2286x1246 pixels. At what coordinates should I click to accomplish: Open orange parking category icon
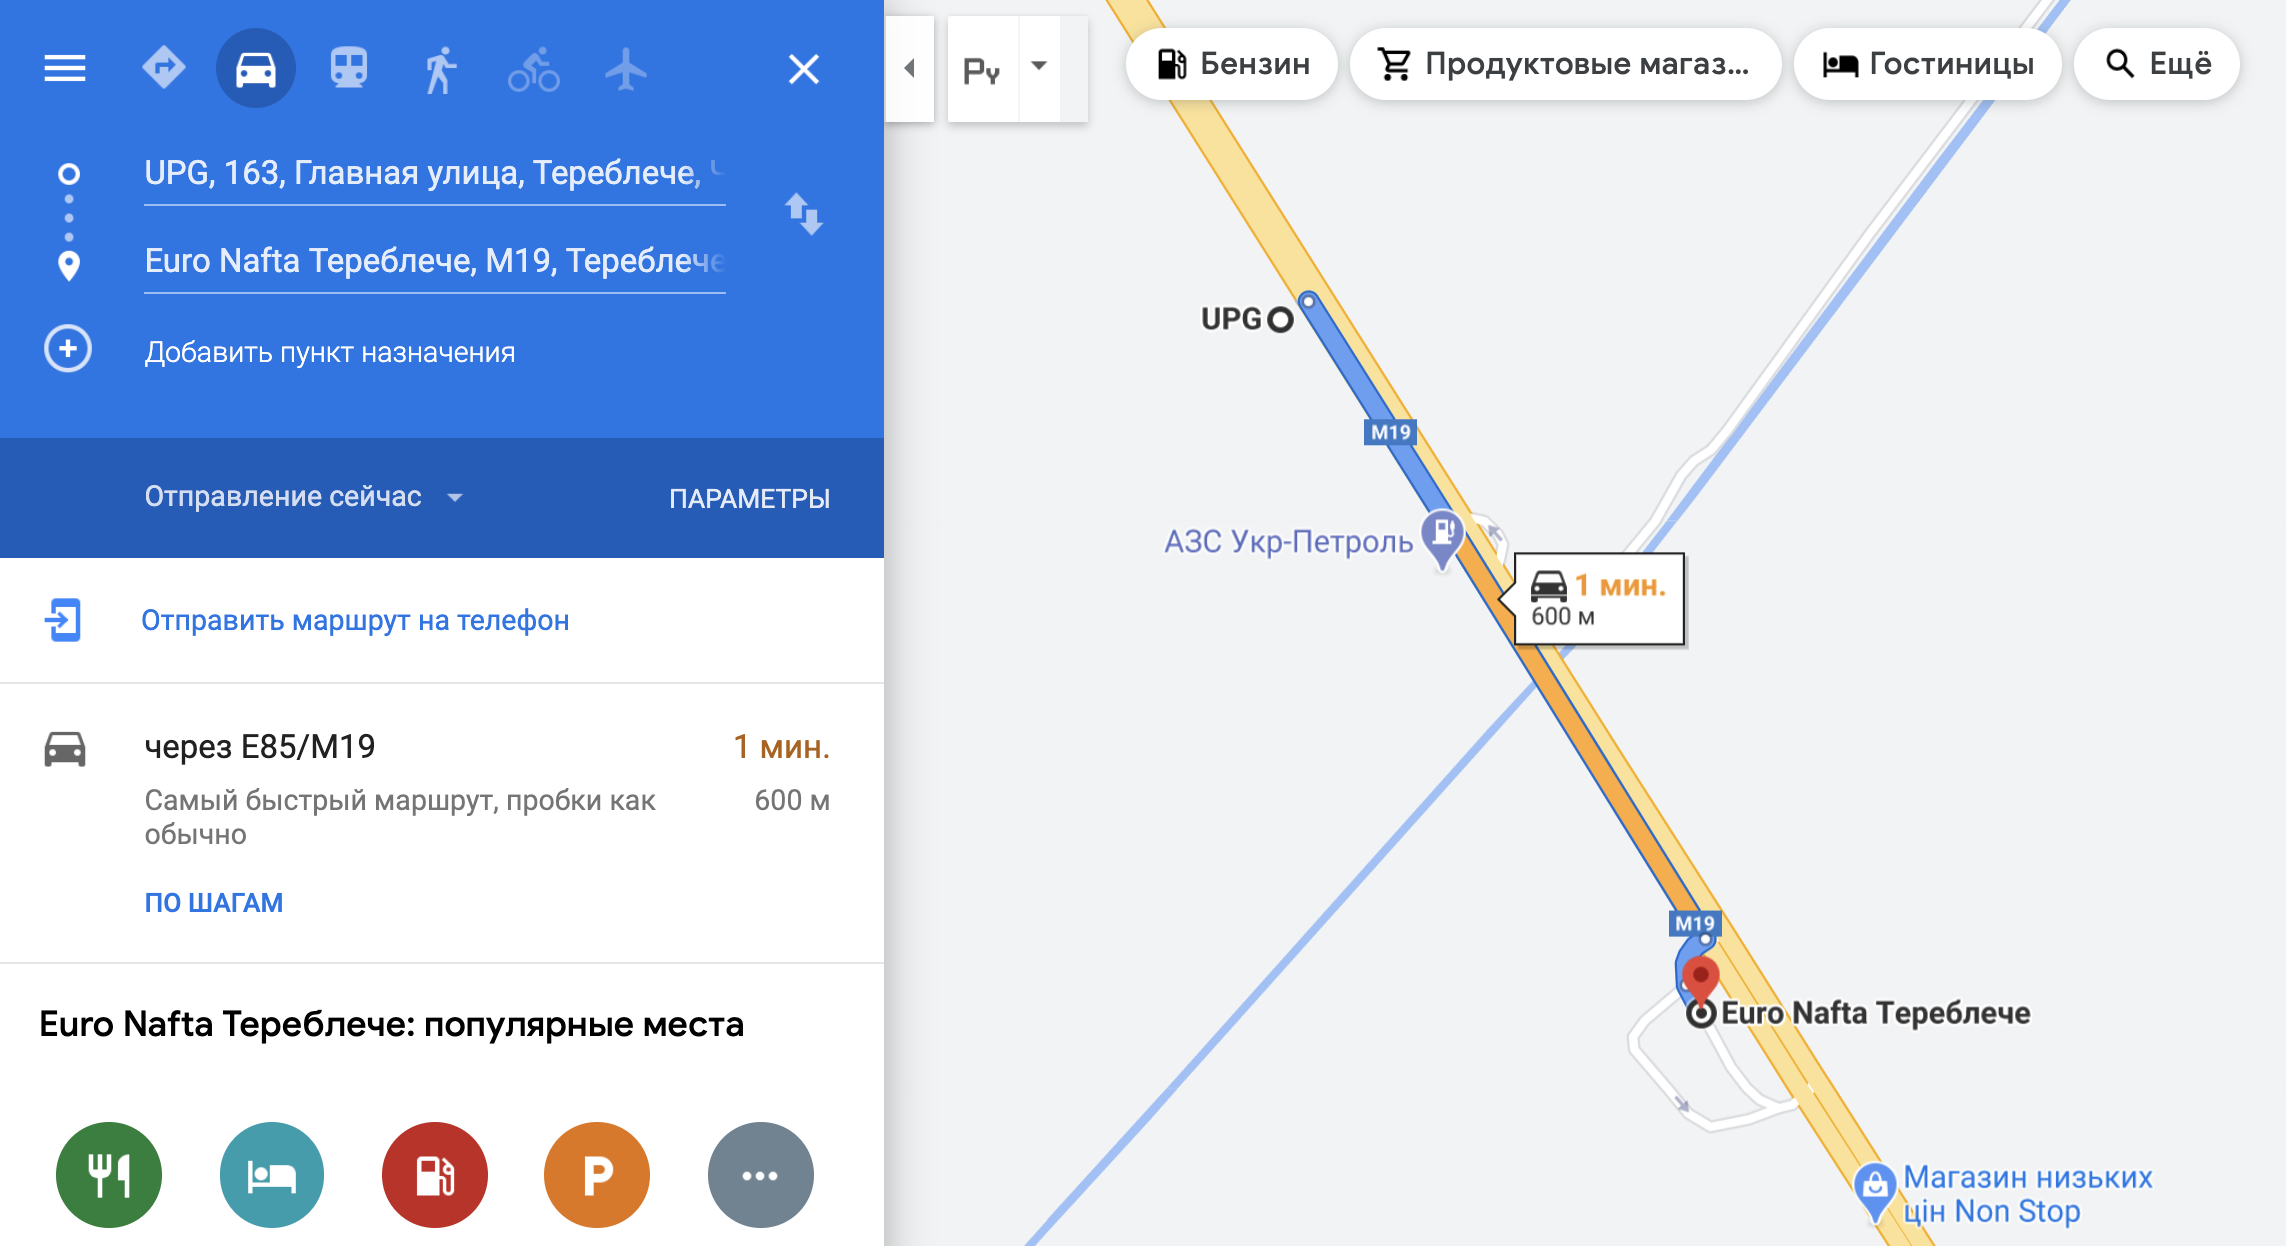597,1175
